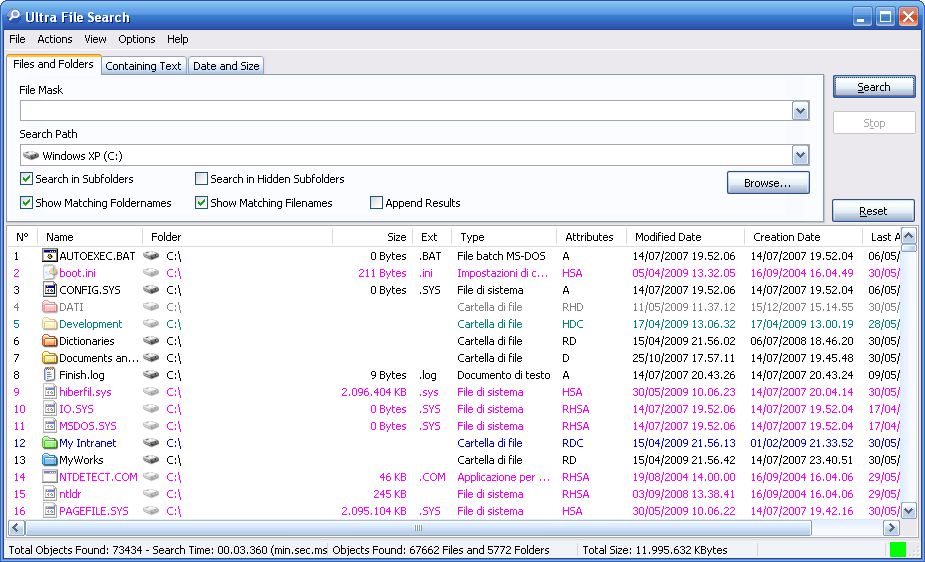This screenshot has width=925, height=562.
Task: Click the Browse... button
Action: (768, 183)
